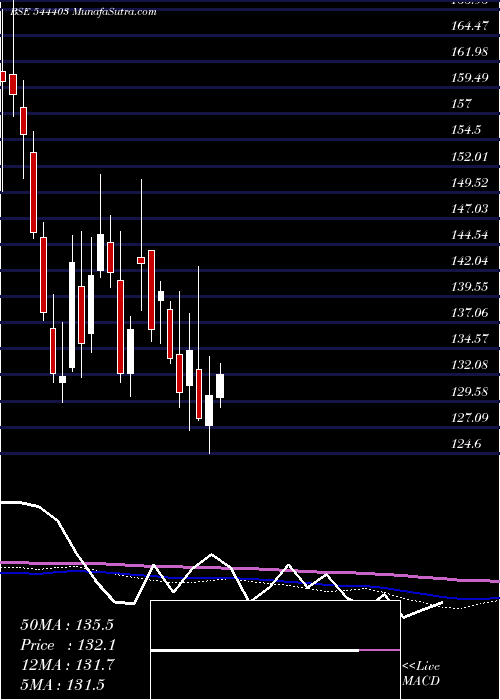The image size is (500, 700).
Task: Click the <<Live MACD label
Action: click(x=421, y=674)
